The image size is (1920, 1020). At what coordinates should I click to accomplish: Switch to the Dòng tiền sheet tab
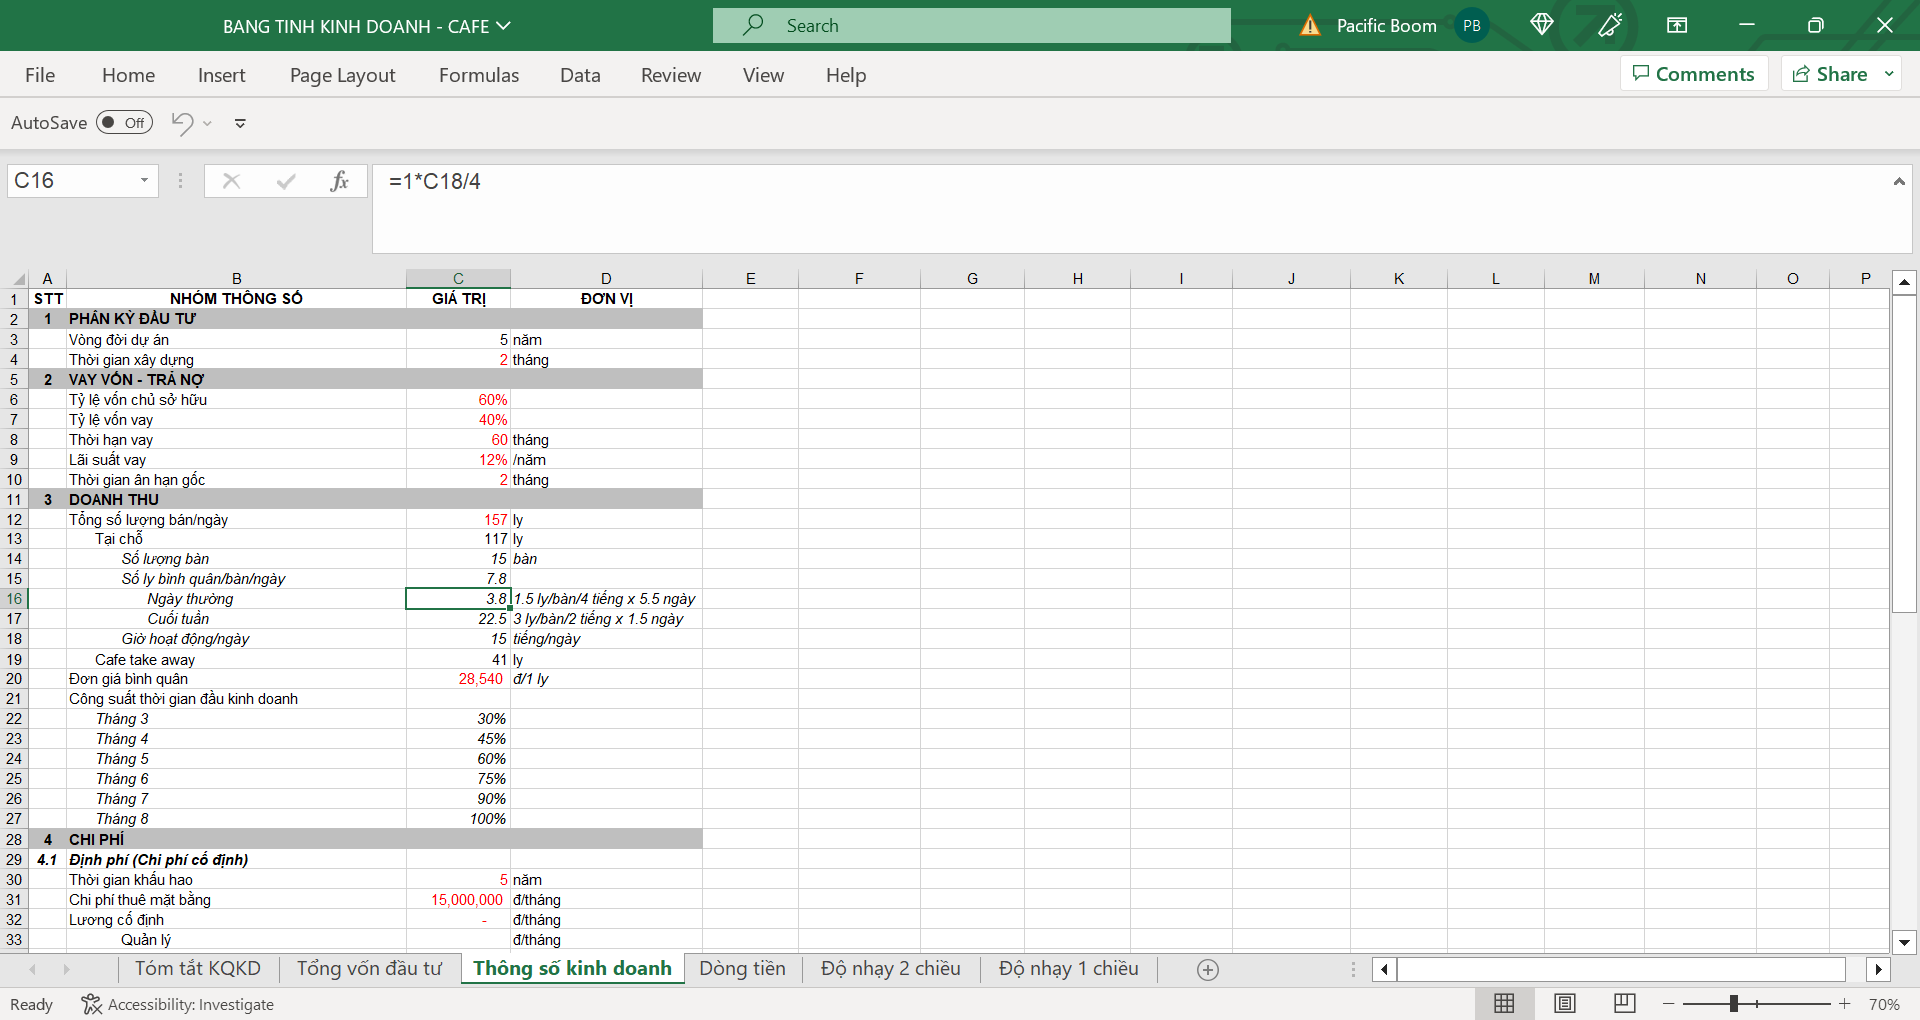click(x=742, y=968)
